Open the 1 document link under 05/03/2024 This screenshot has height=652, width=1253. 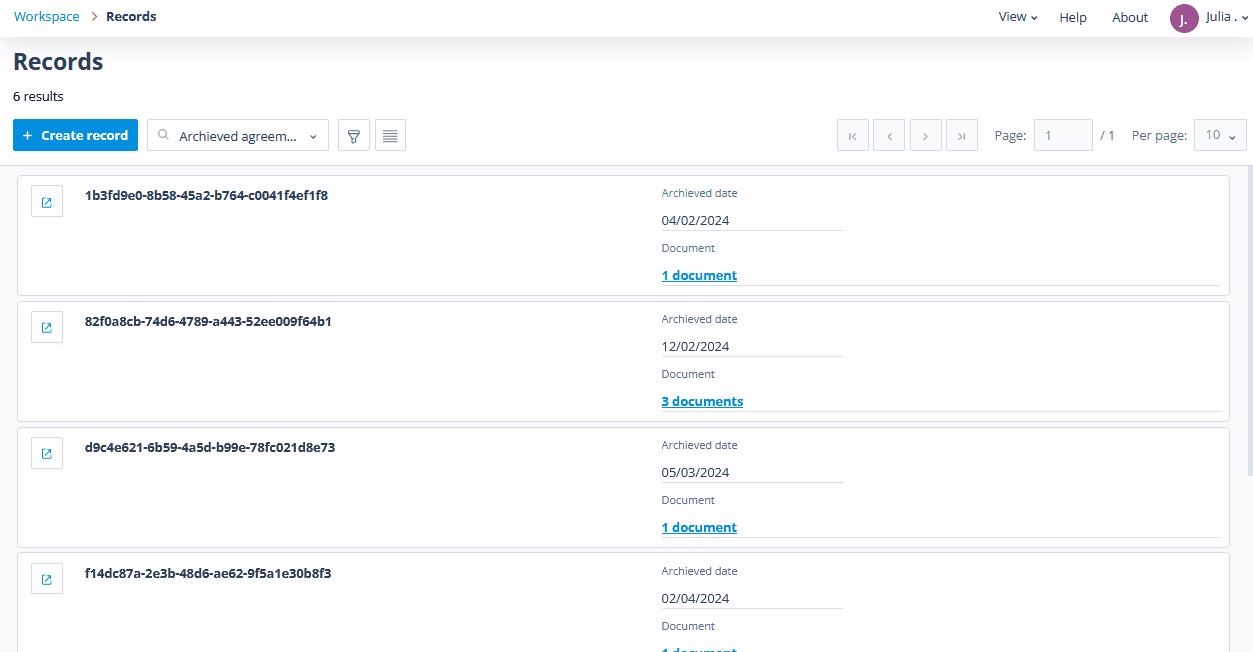pyautogui.click(x=699, y=528)
